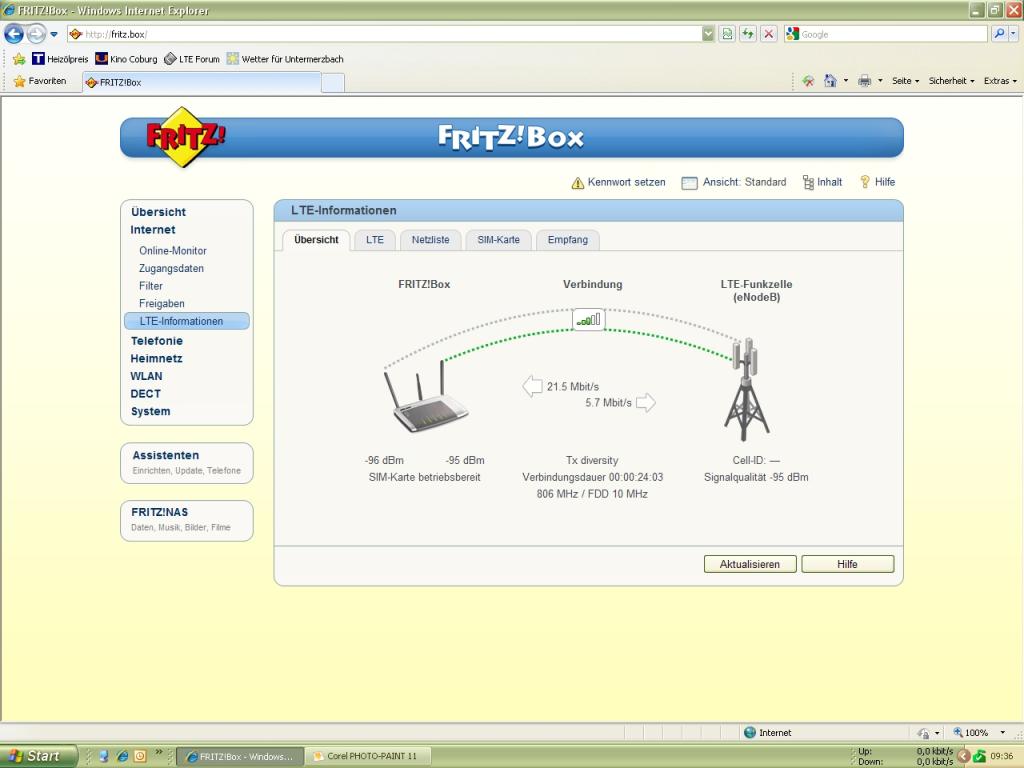Screen dimensions: 1024x768
Task: Open Online-Monitor submenu entry
Action: coord(172,251)
